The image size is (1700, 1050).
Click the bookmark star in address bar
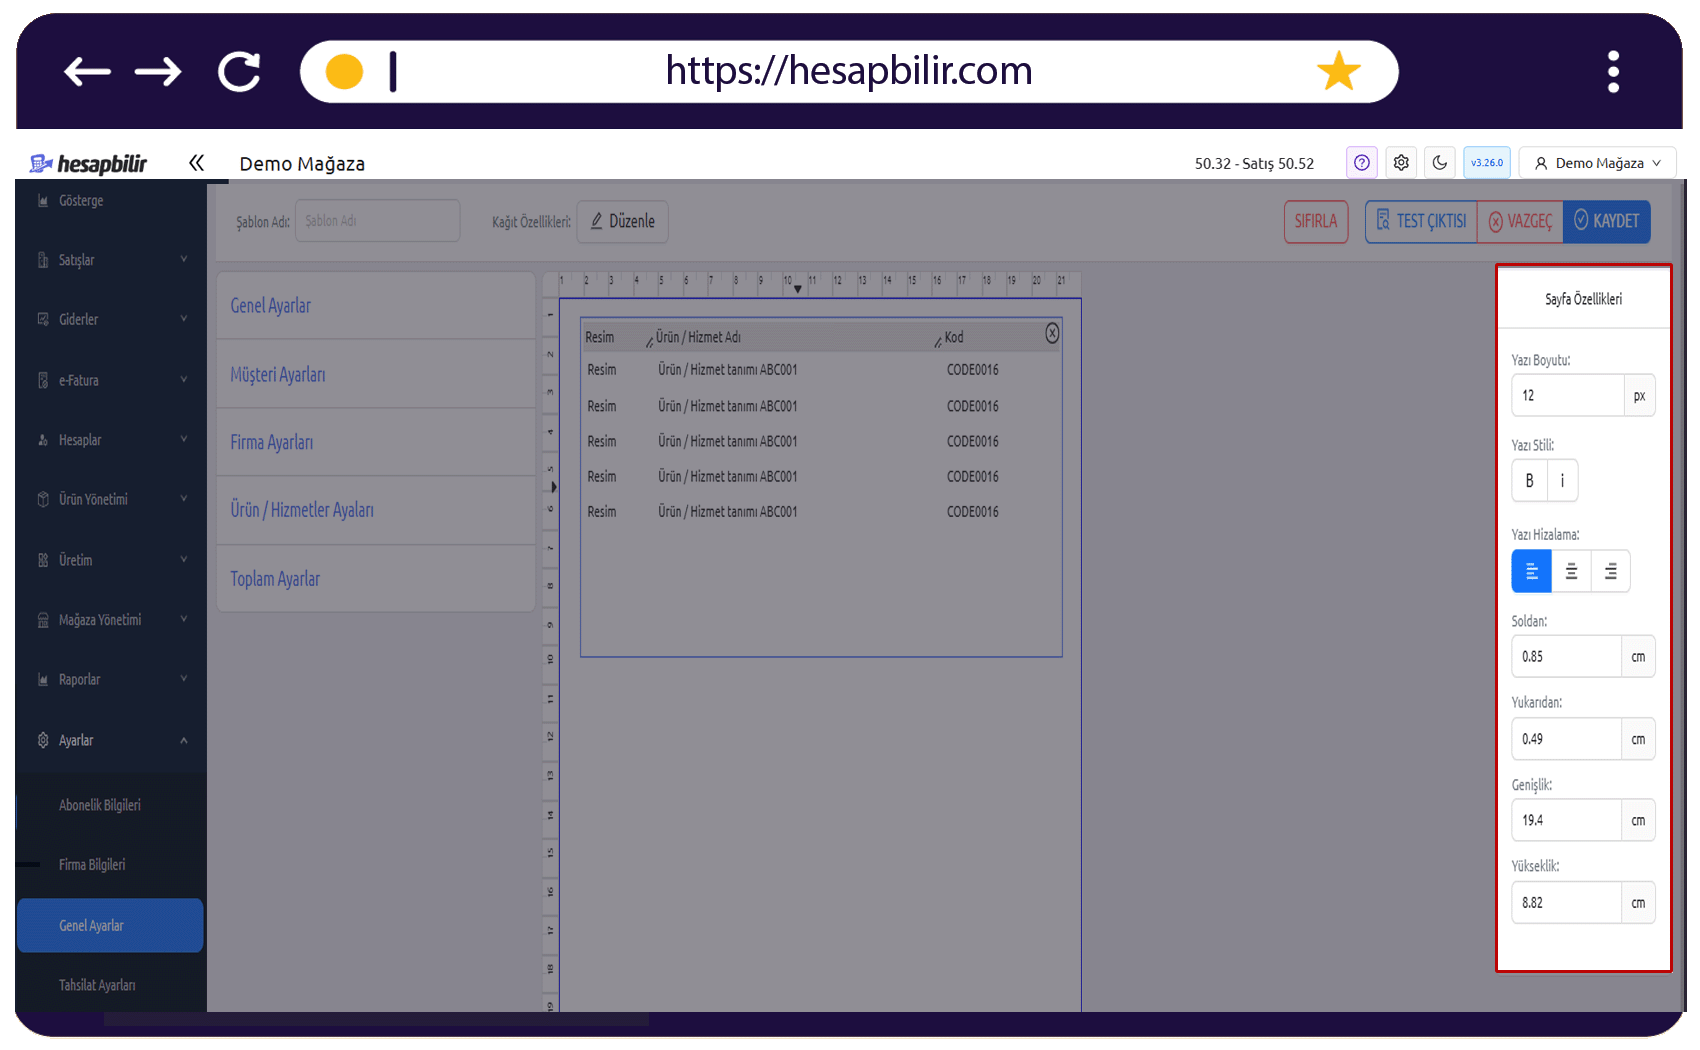pos(1338,71)
